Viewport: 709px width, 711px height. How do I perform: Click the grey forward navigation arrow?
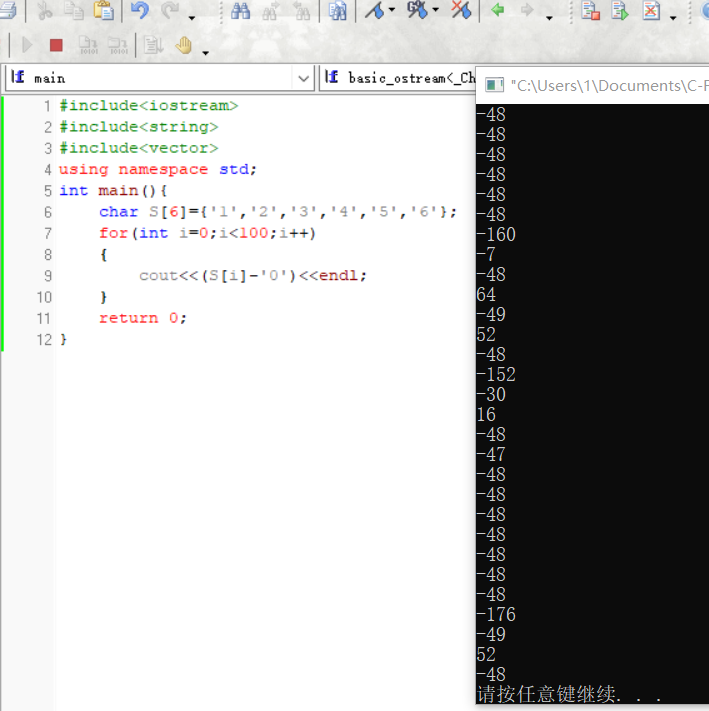coord(527,10)
